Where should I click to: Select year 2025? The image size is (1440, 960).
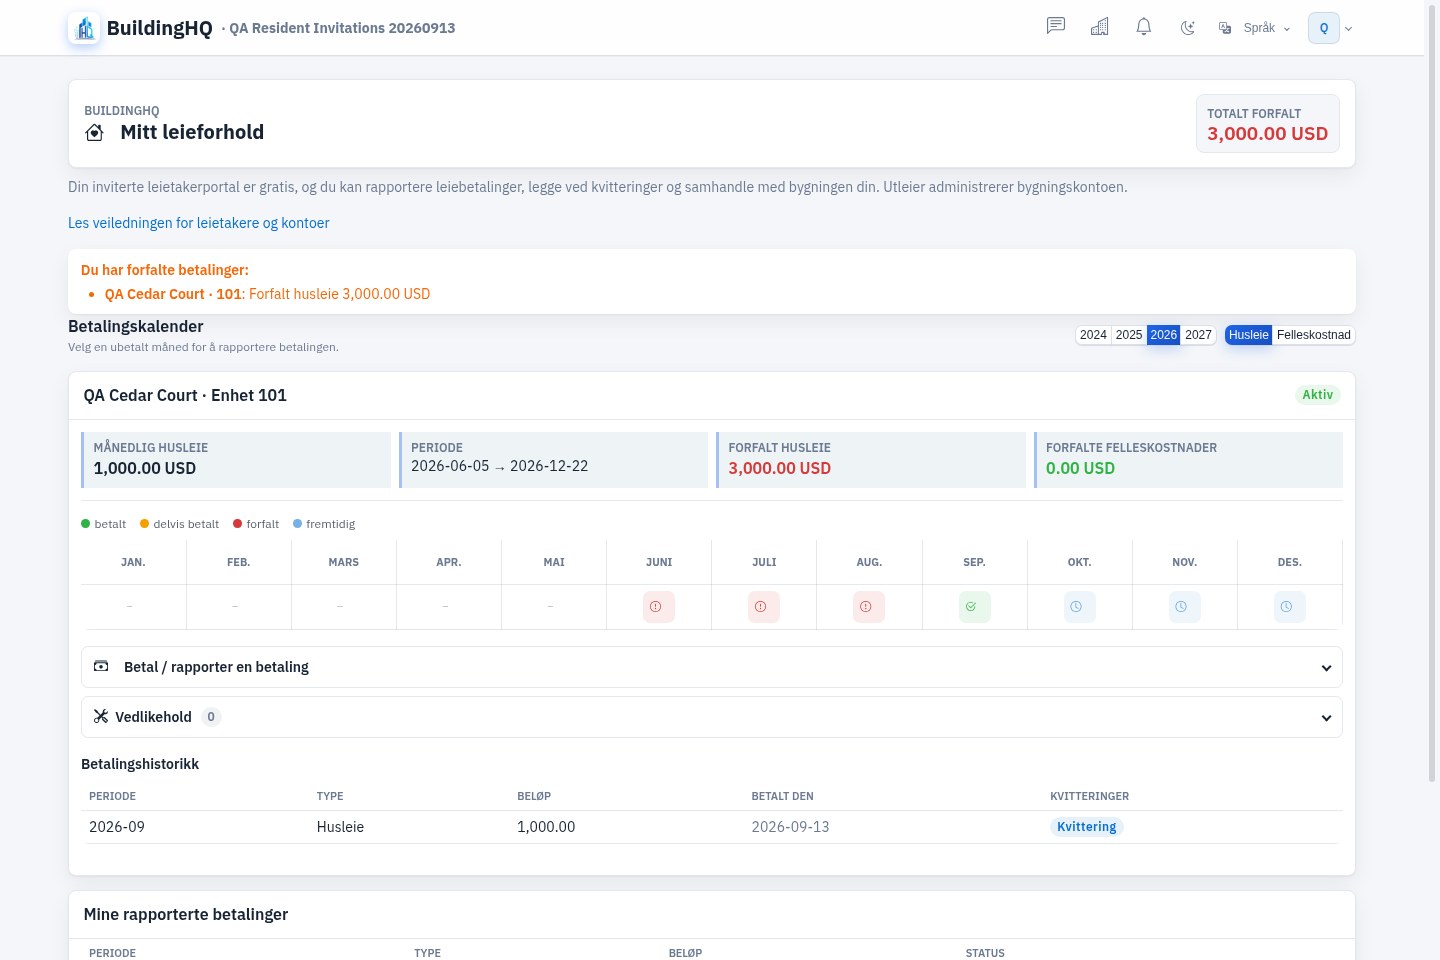(x=1129, y=335)
